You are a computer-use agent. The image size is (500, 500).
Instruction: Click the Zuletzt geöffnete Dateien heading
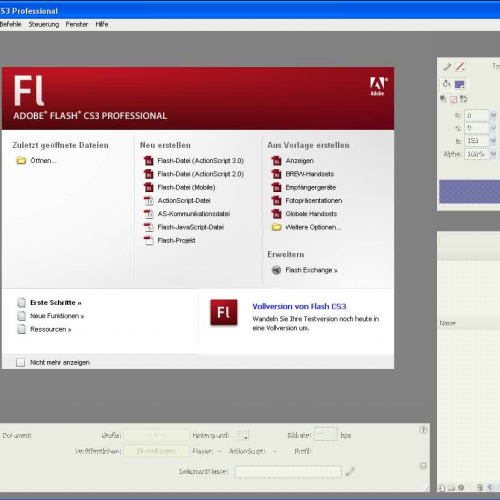pos(60,145)
